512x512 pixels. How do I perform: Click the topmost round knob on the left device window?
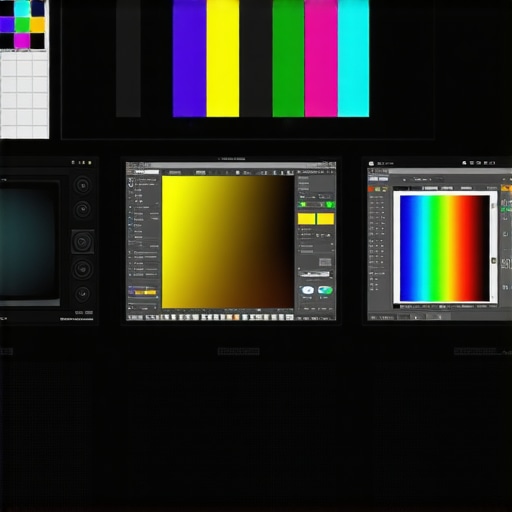(82, 185)
